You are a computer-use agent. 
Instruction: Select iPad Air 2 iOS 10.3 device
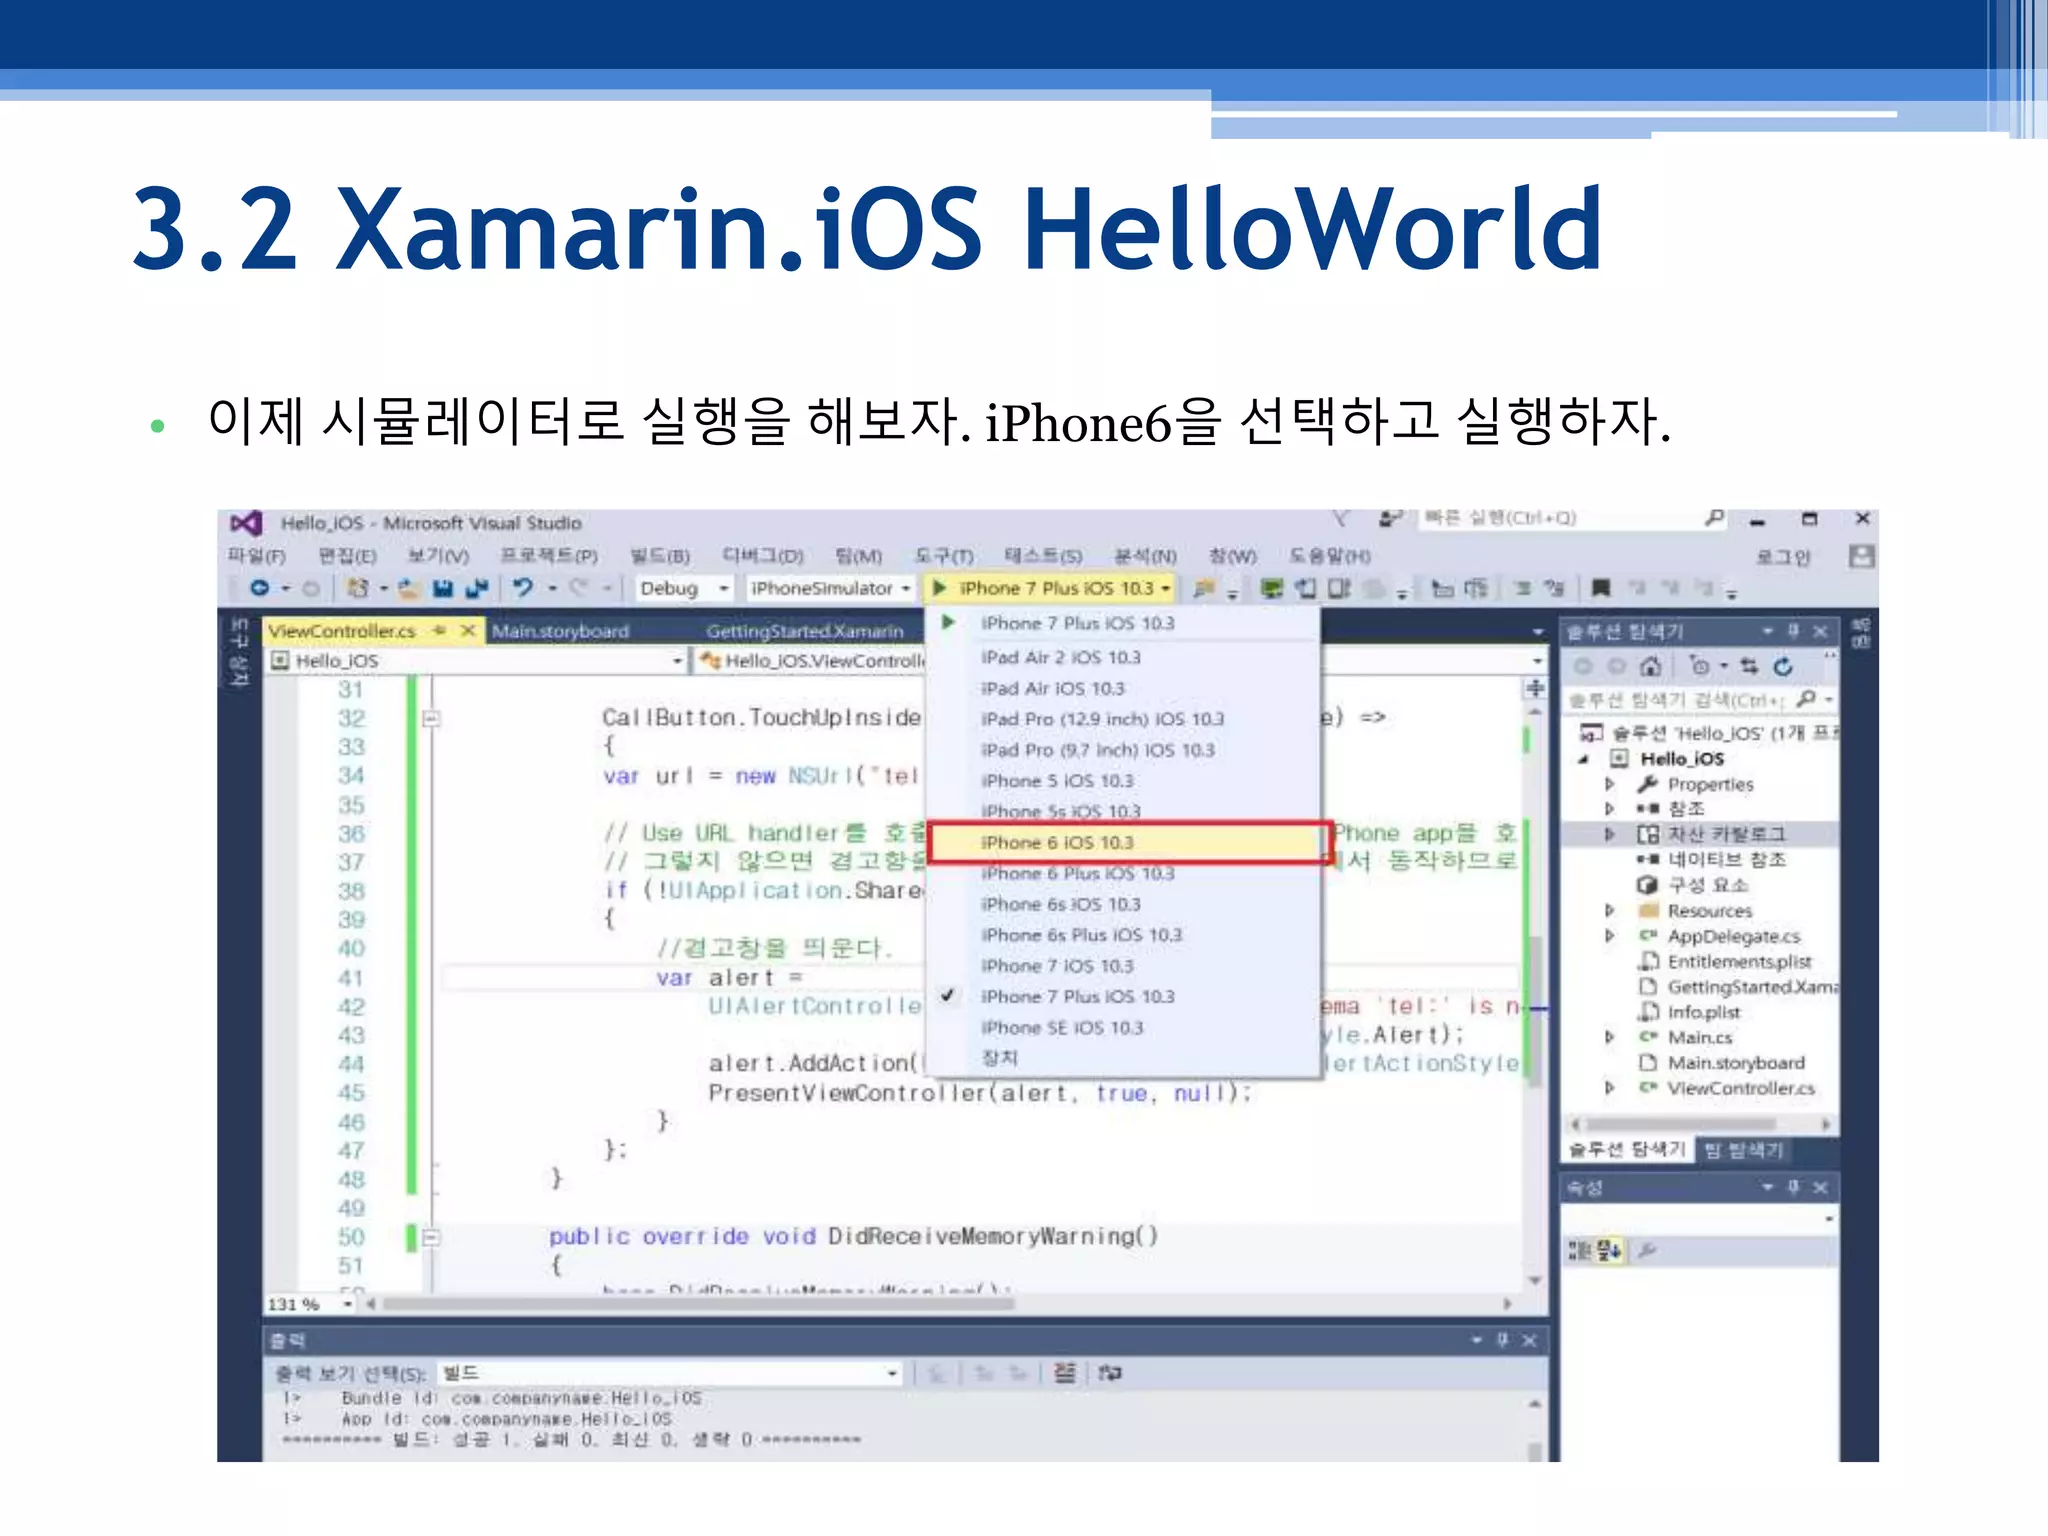pos(1123,657)
